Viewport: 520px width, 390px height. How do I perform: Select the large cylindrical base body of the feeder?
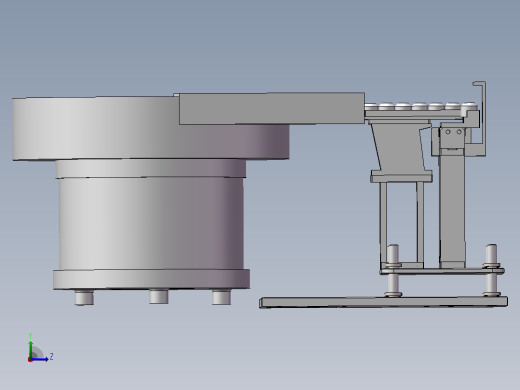pyautogui.click(x=151, y=223)
